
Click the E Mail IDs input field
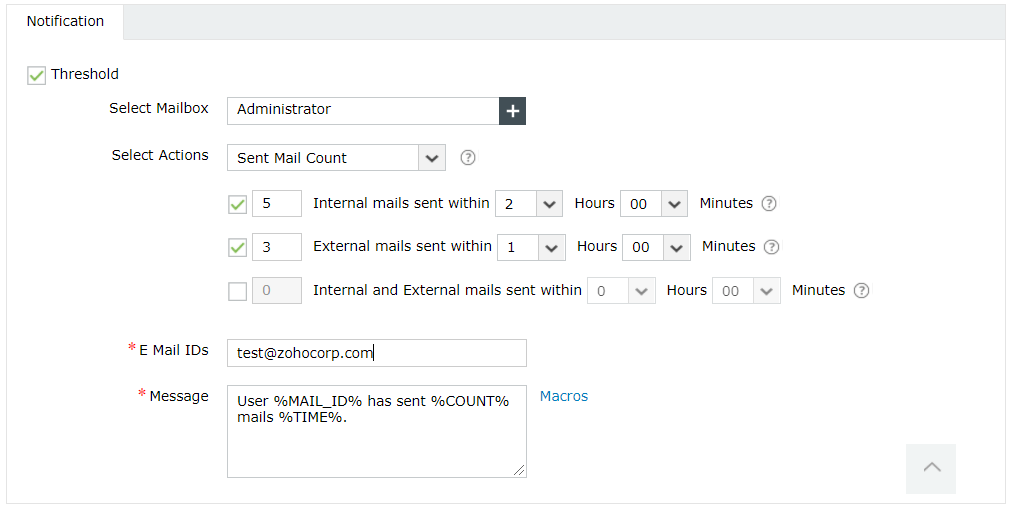click(376, 353)
